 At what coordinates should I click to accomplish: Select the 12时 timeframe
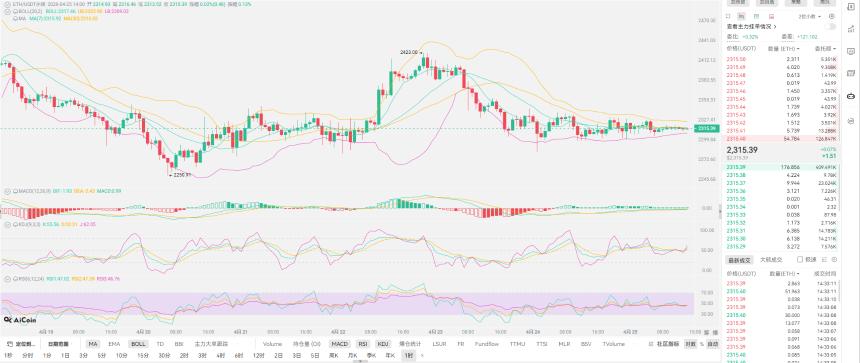click(x=258, y=355)
